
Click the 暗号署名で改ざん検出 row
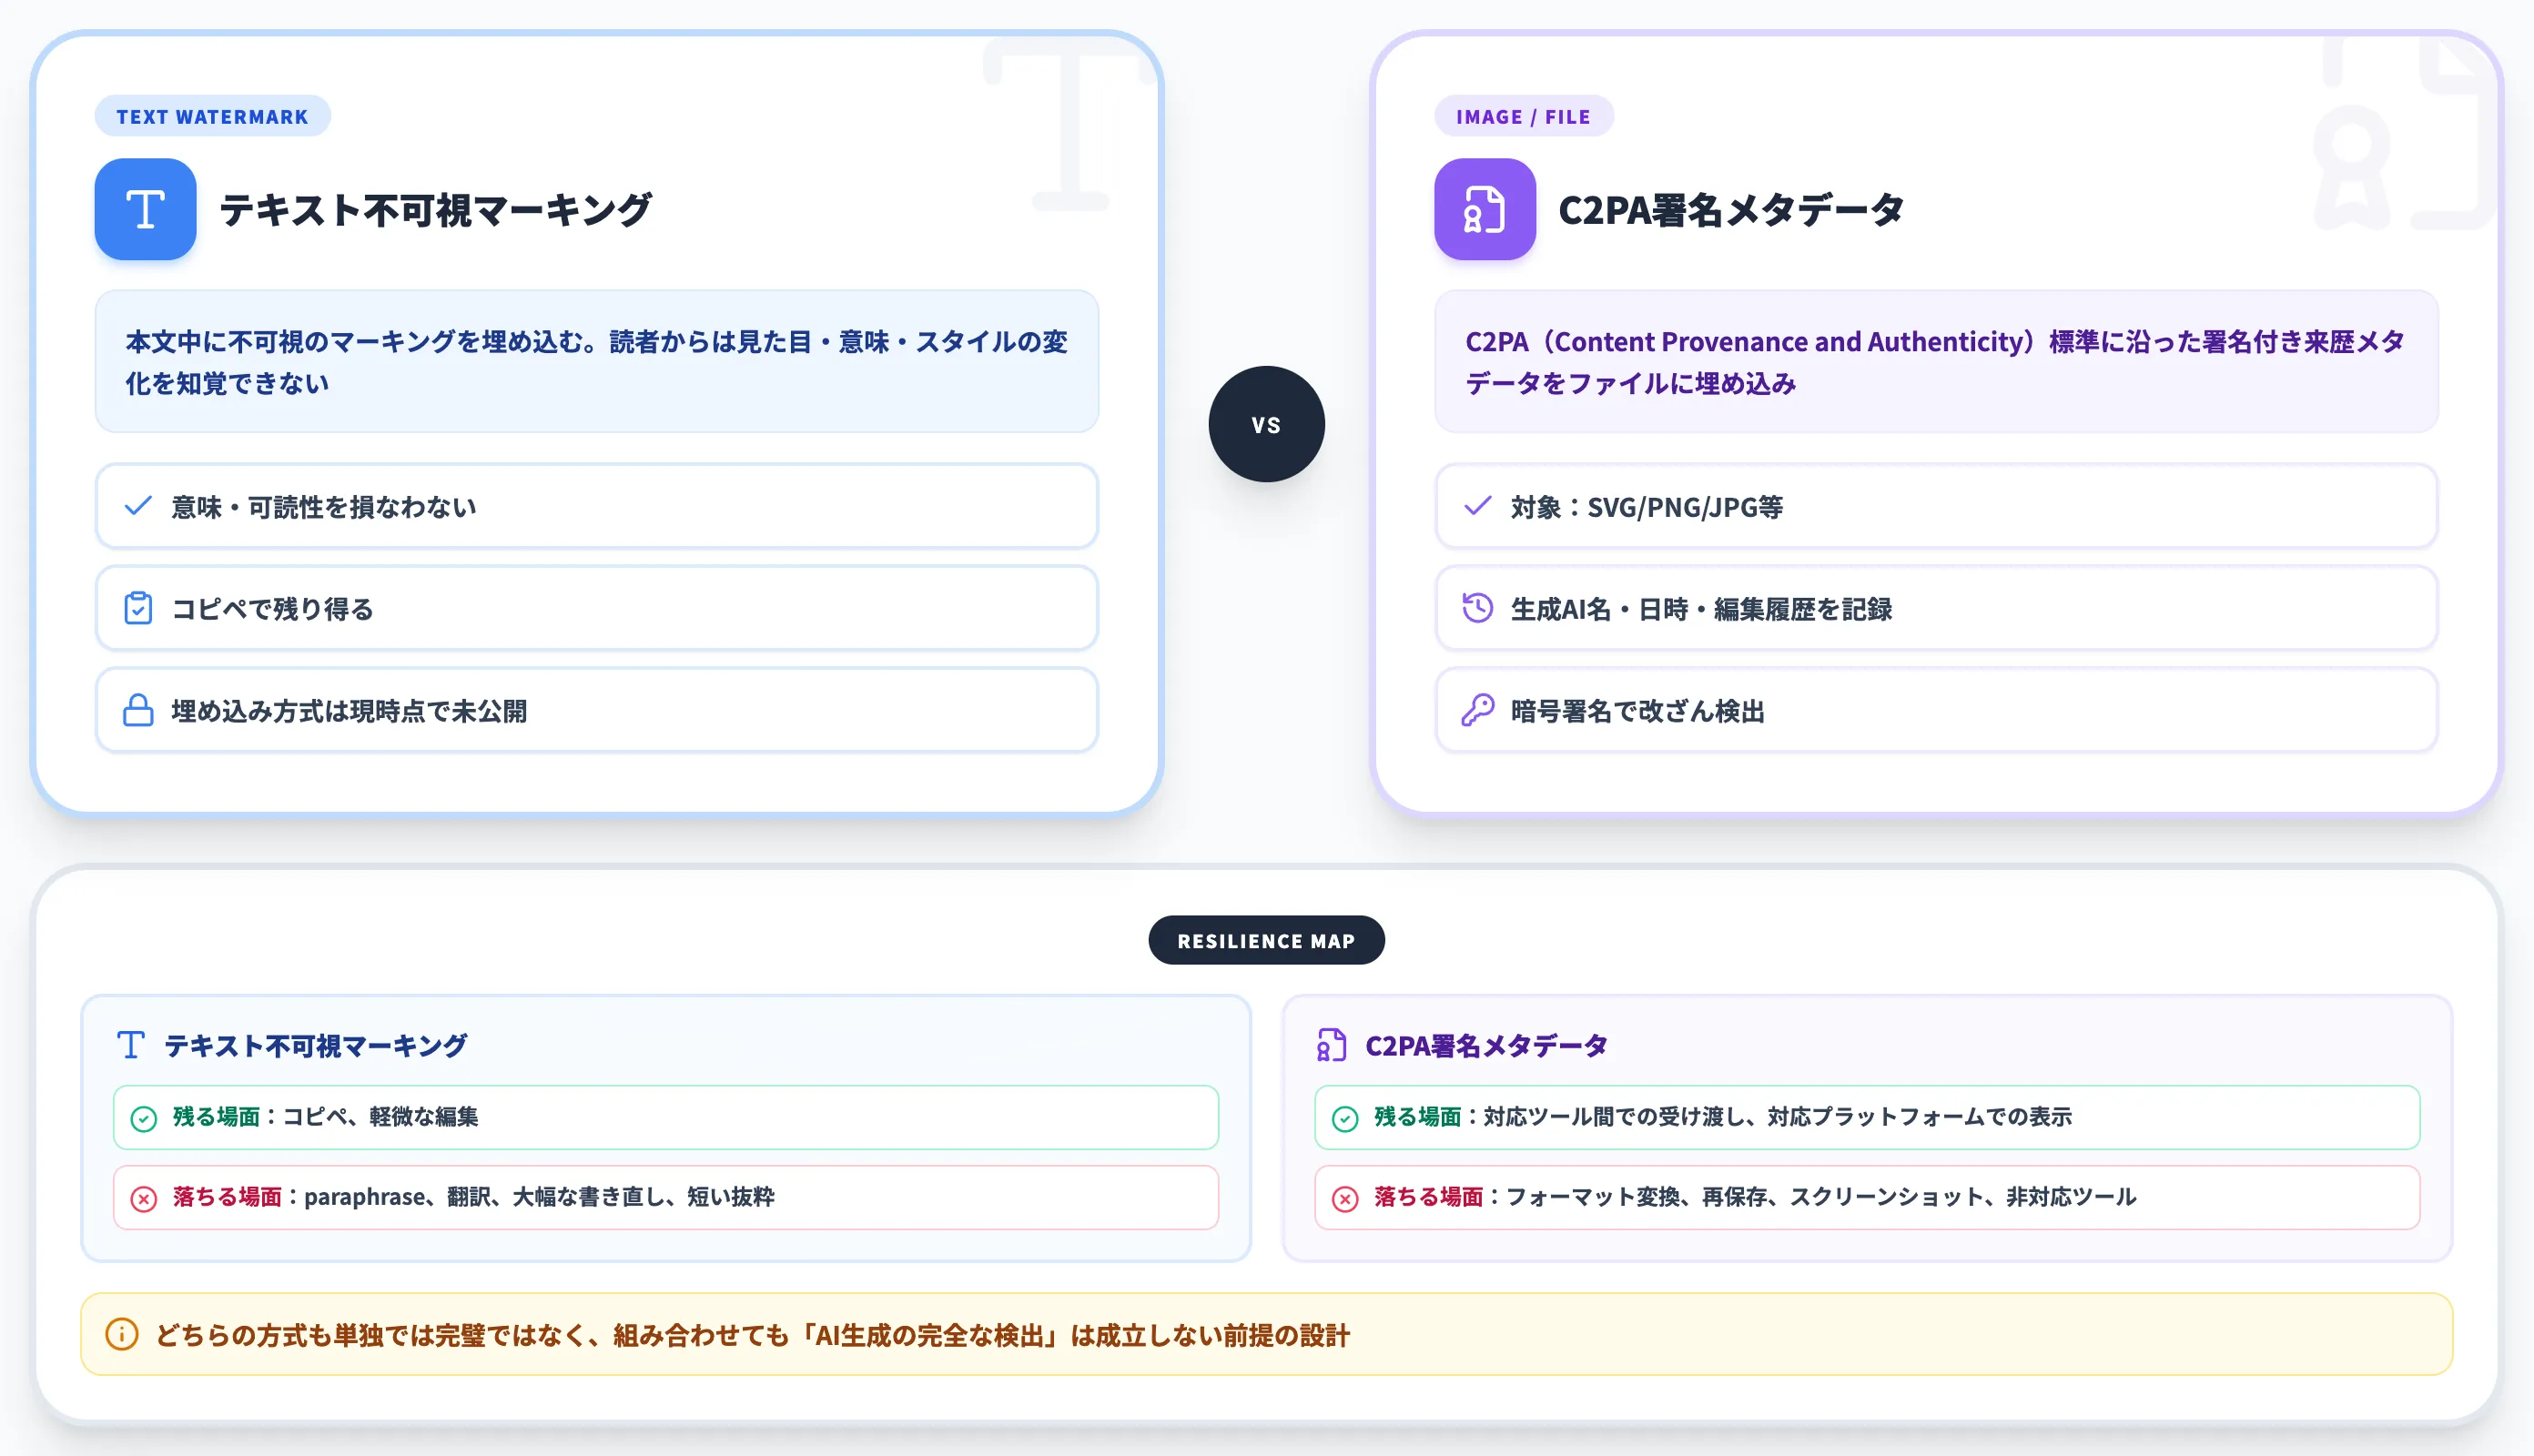(1936, 710)
